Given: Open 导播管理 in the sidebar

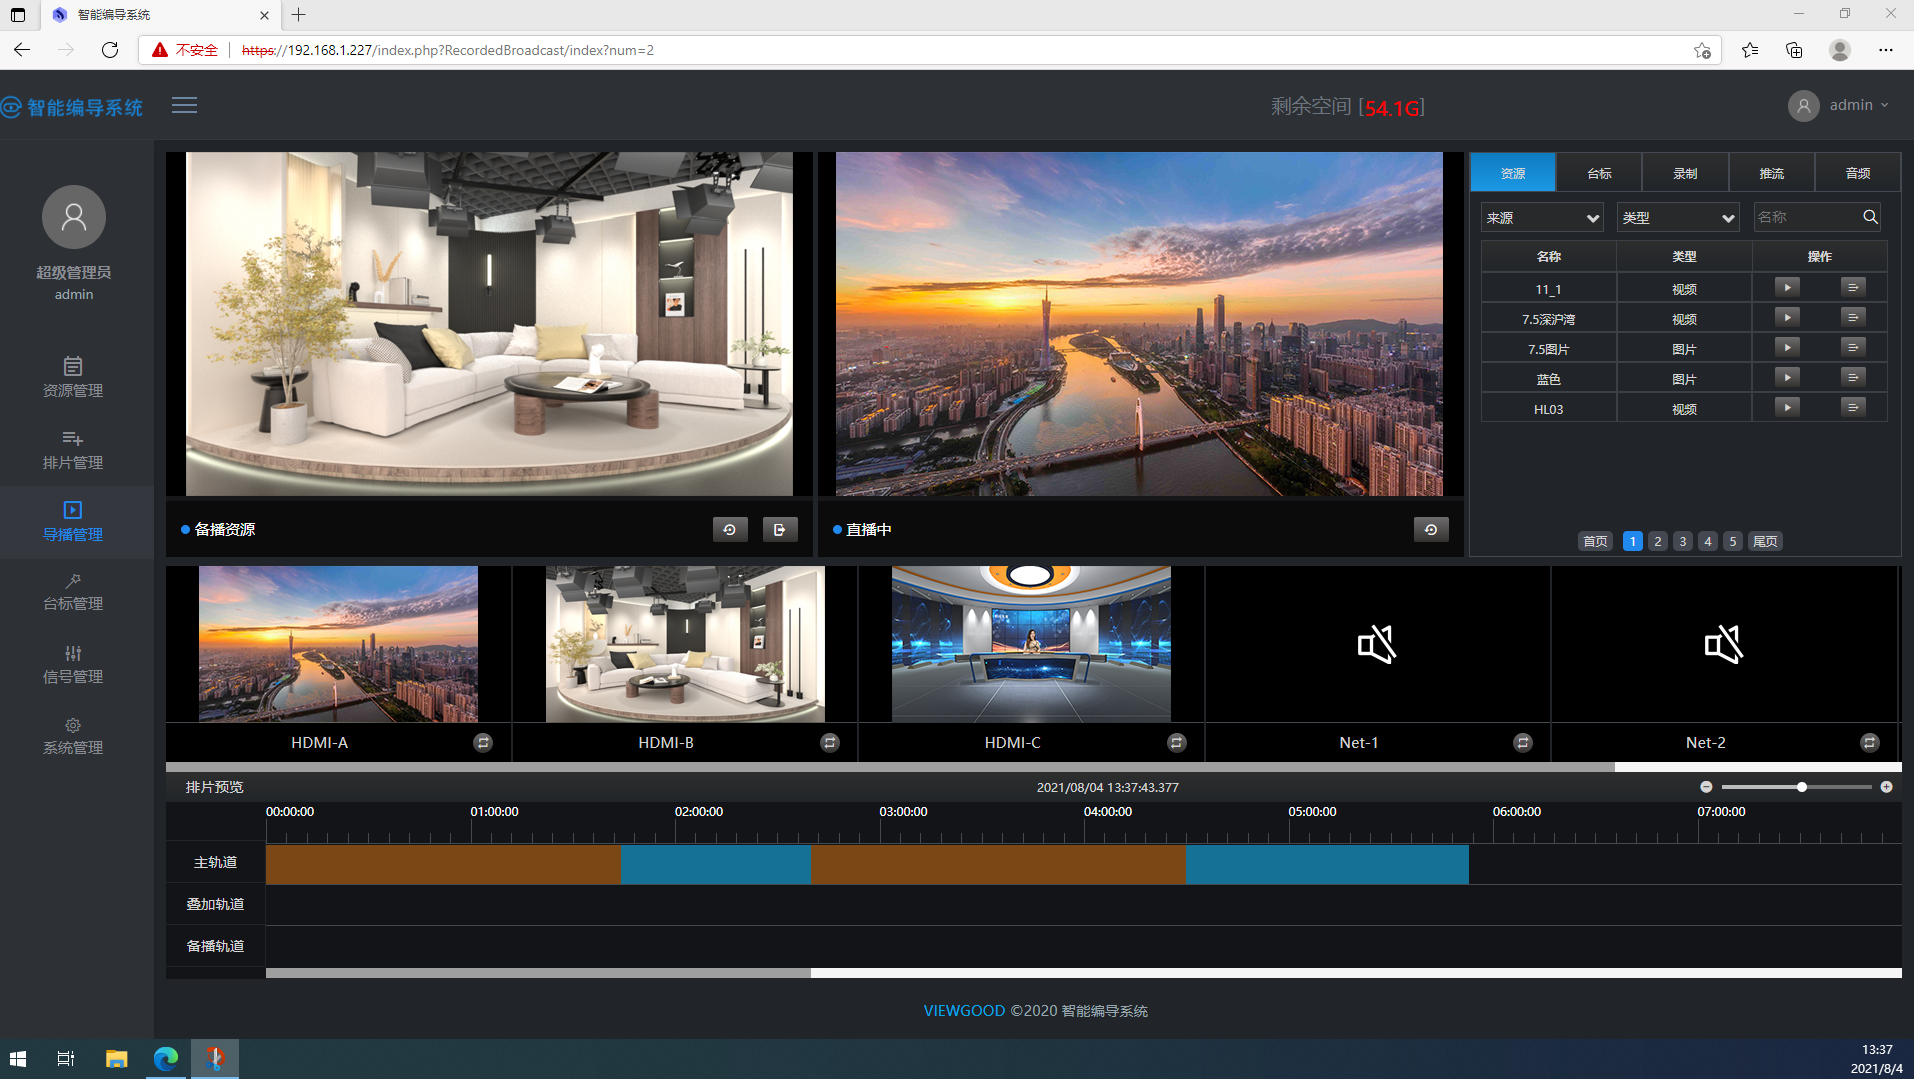Looking at the screenshot, I should click(73, 522).
